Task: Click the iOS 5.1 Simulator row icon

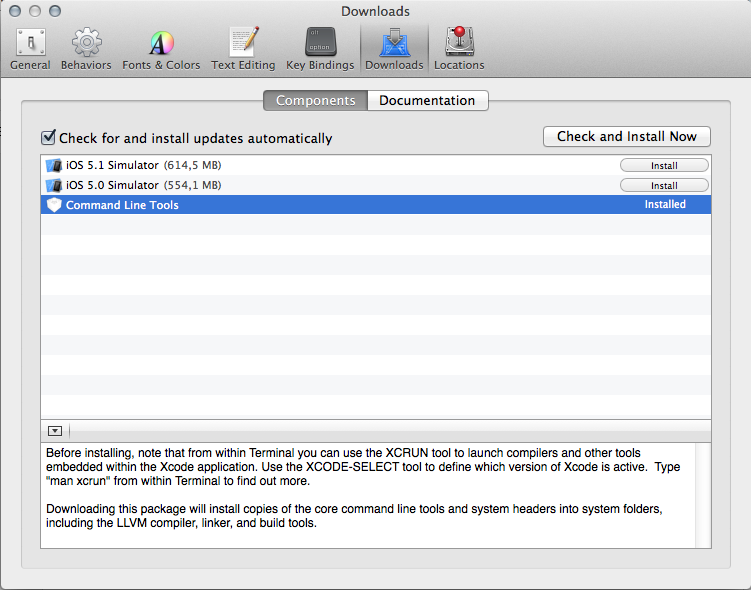Action: (54, 165)
